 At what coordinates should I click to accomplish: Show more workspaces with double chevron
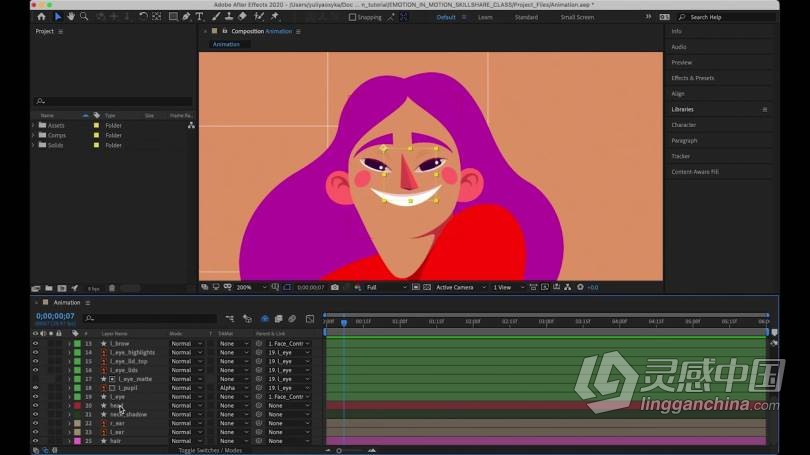tap(648, 17)
